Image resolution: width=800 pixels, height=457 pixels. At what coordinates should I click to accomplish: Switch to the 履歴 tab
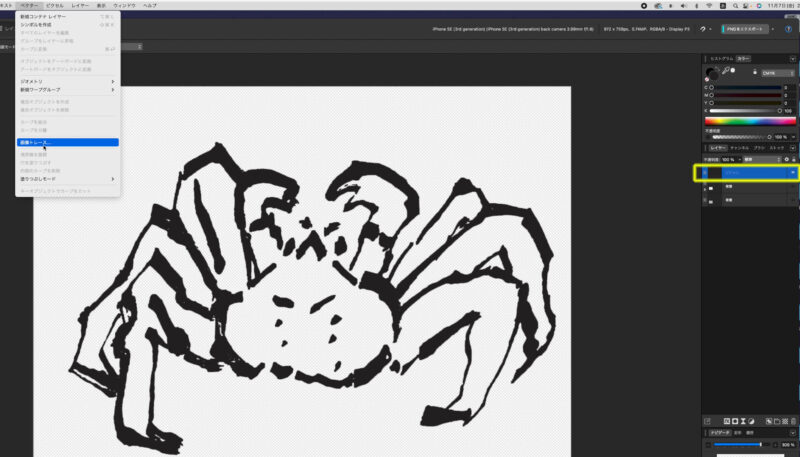[x=750, y=433]
